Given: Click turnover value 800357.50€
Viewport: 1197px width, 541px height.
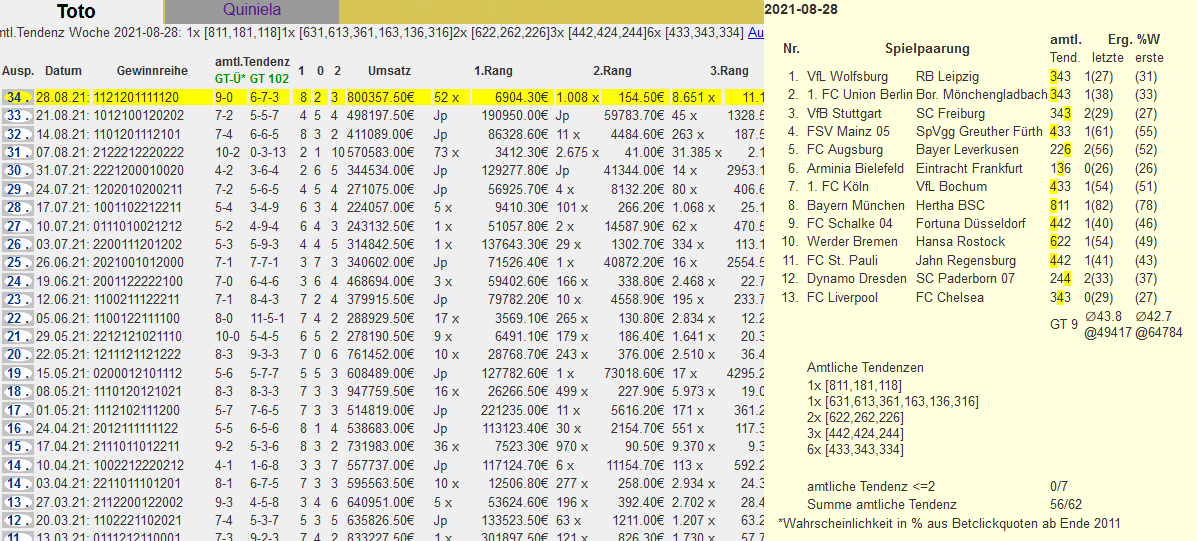Looking at the screenshot, I should [x=381, y=98].
